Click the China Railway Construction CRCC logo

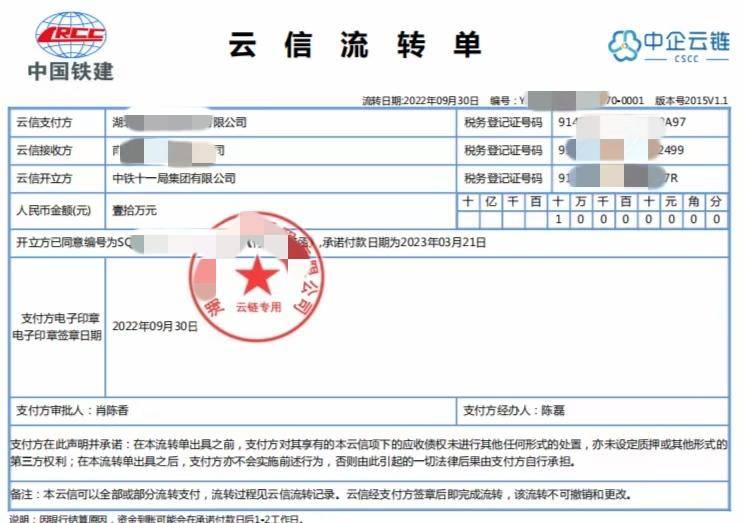(x=70, y=46)
